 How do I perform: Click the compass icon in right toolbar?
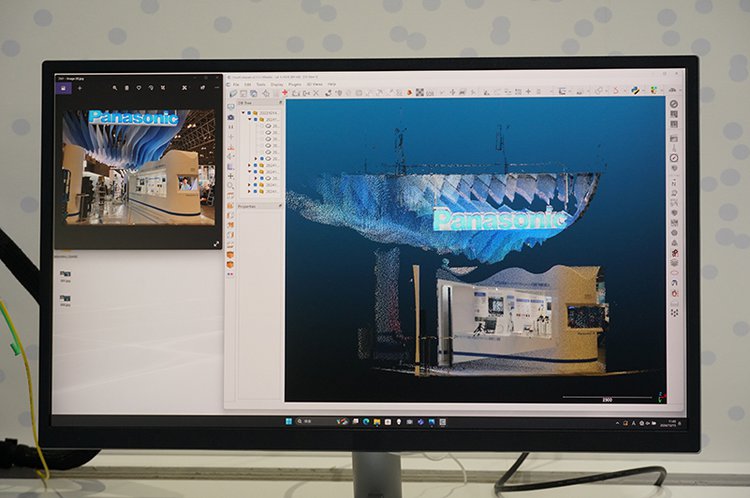(x=673, y=158)
